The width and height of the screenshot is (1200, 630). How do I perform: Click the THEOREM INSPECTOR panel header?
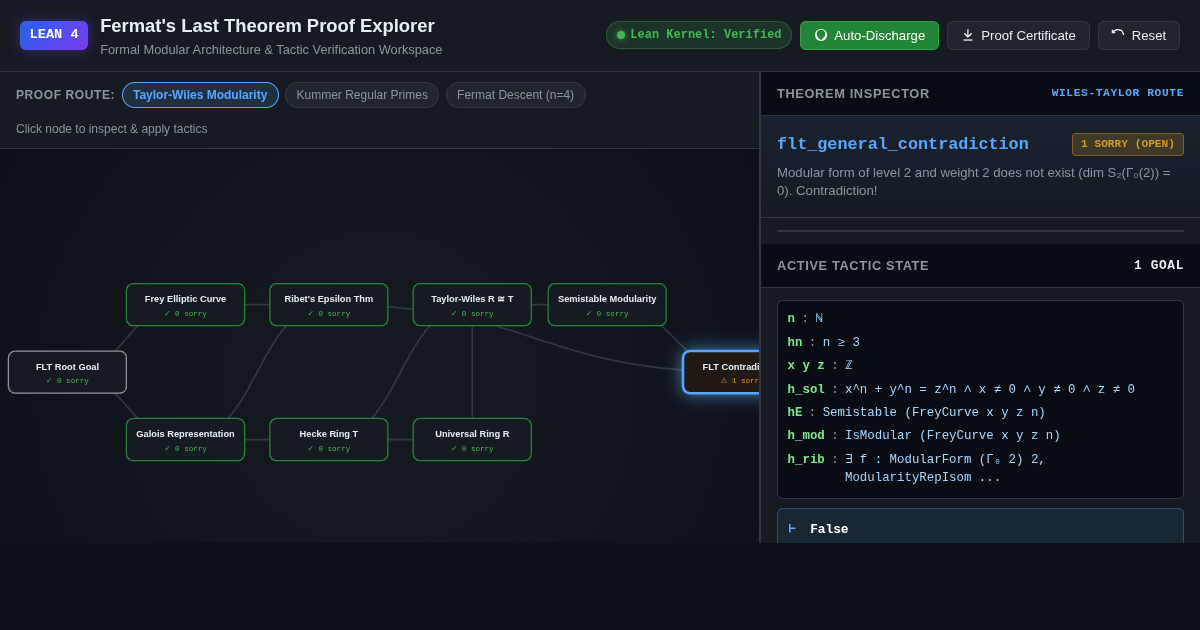pos(853,93)
